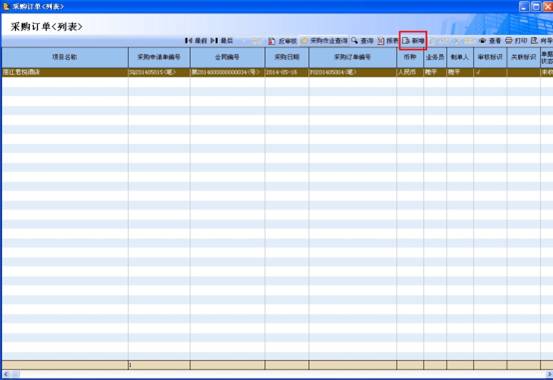
Task: Click the 合同编号 column header
Action: tap(227, 57)
